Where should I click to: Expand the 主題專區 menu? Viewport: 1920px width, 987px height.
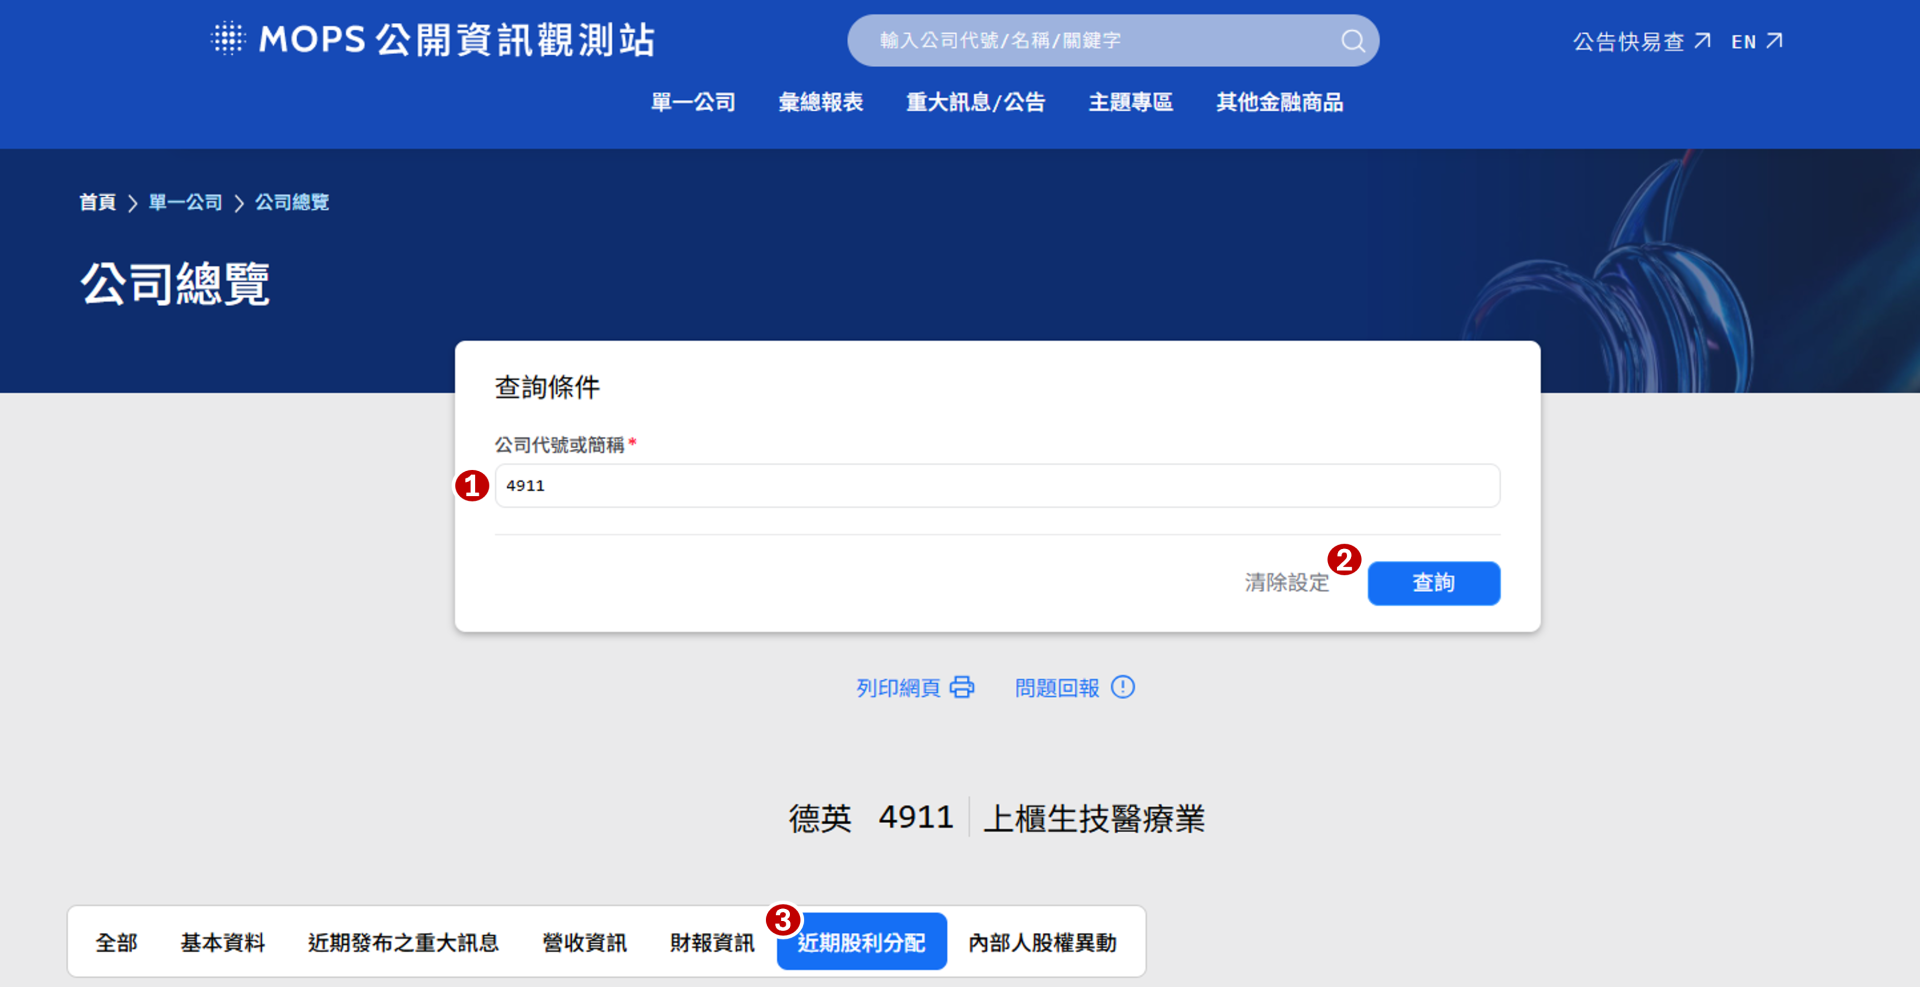(x=1130, y=102)
